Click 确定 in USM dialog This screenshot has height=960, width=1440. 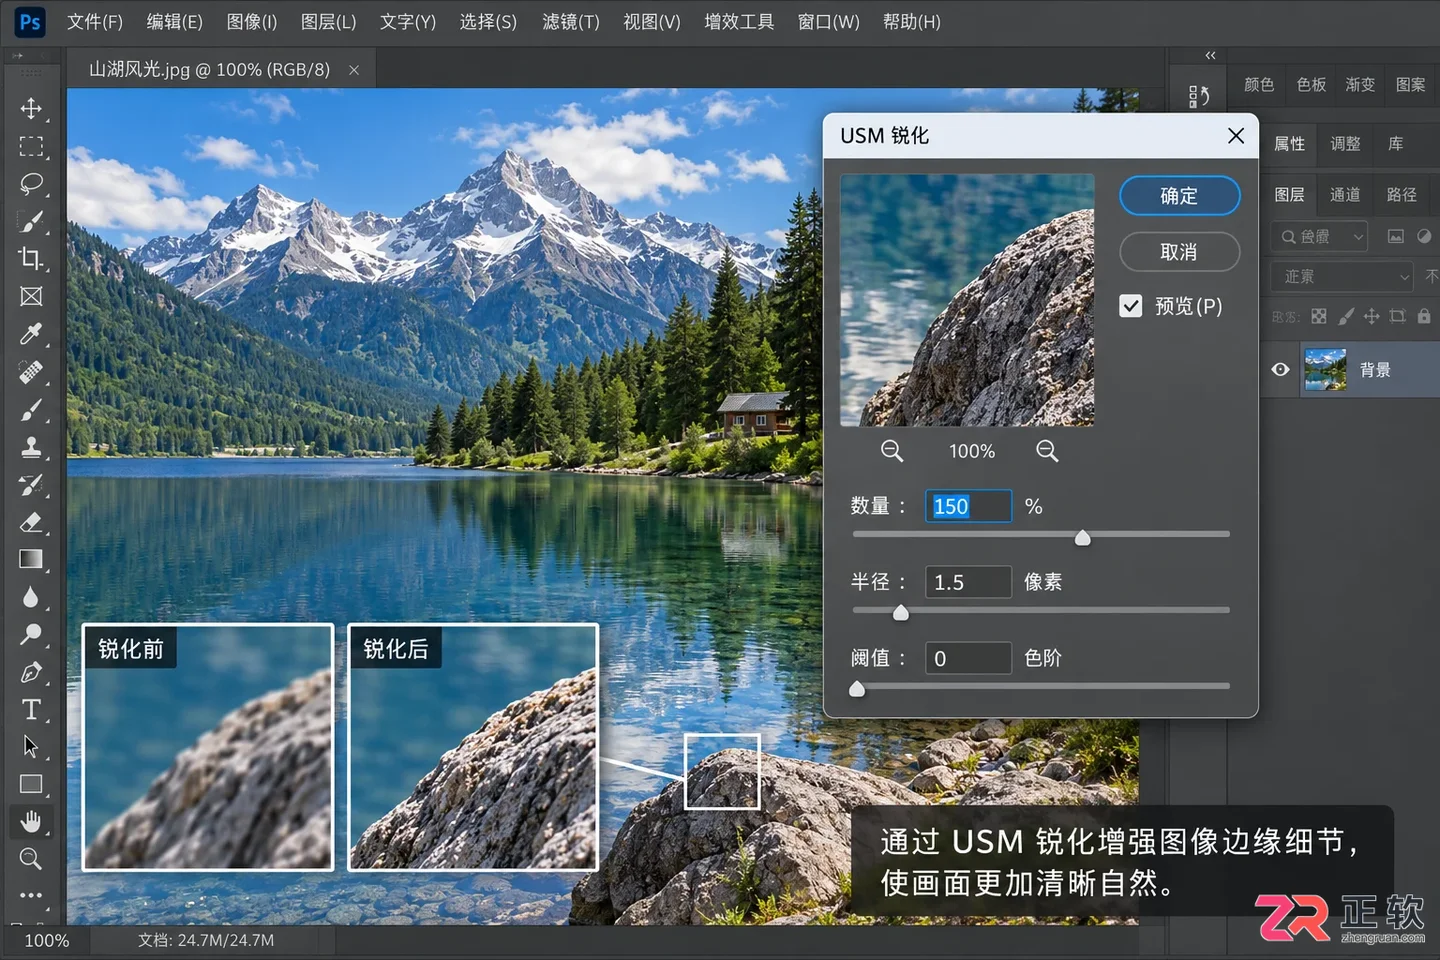click(1179, 196)
